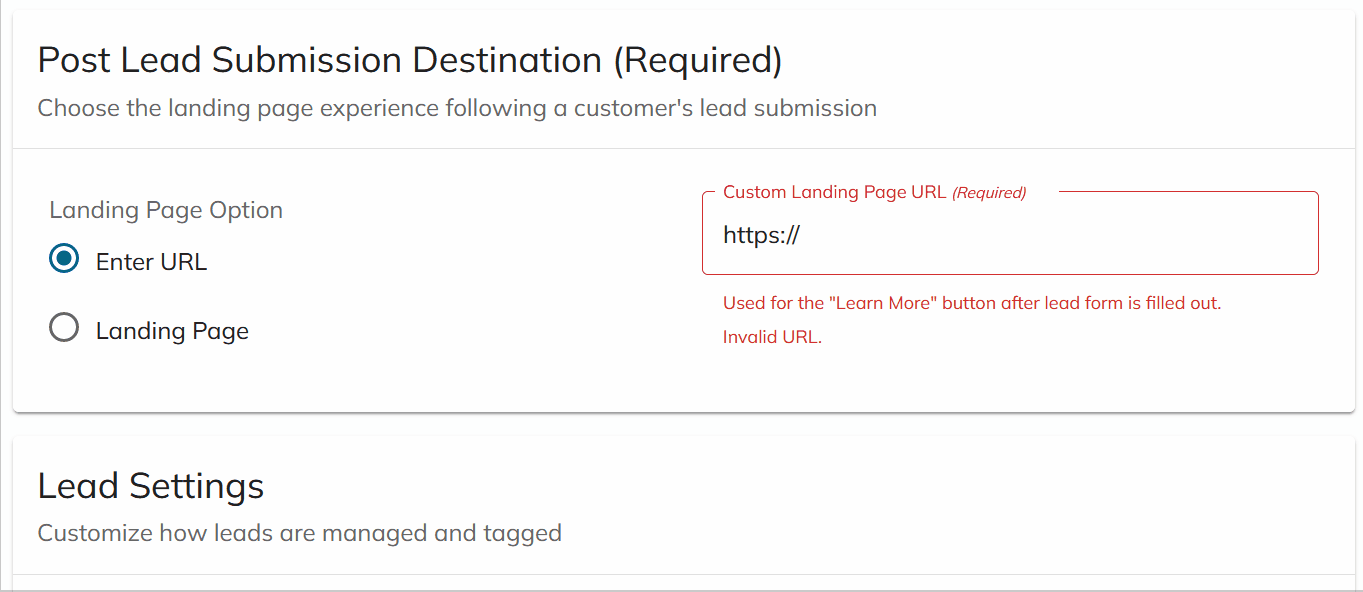Viewport: 1363px width, 592px height.
Task: Click the Landing Page Option label
Action: (166, 210)
